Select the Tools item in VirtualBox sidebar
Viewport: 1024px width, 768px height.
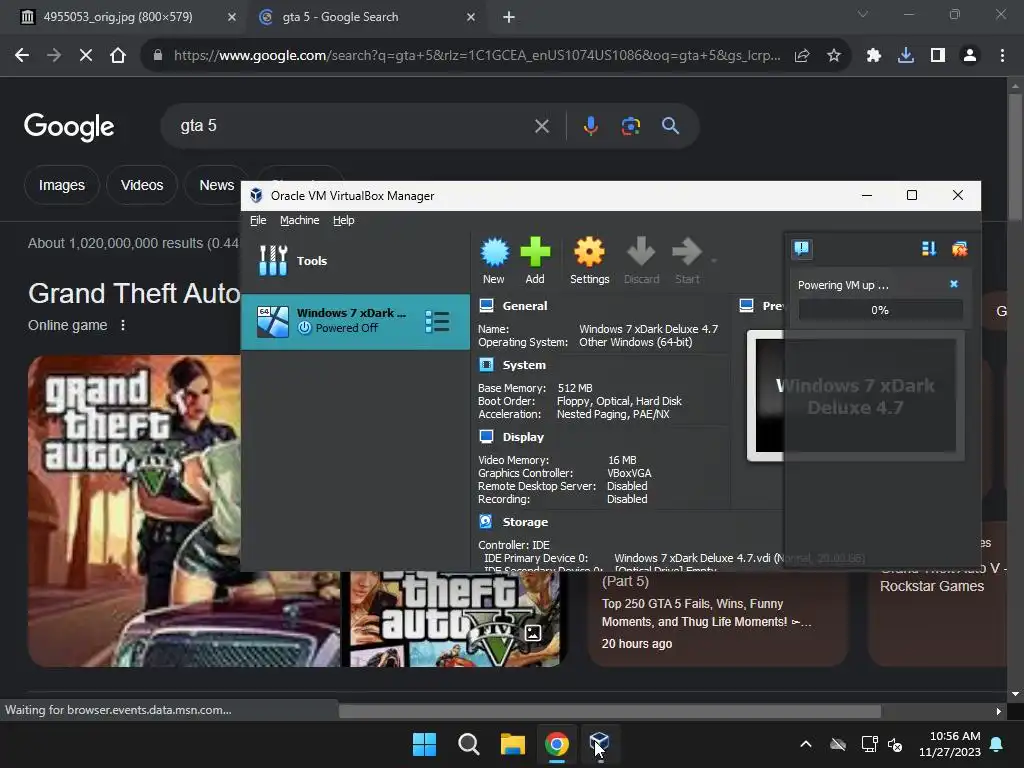[x=355, y=261]
